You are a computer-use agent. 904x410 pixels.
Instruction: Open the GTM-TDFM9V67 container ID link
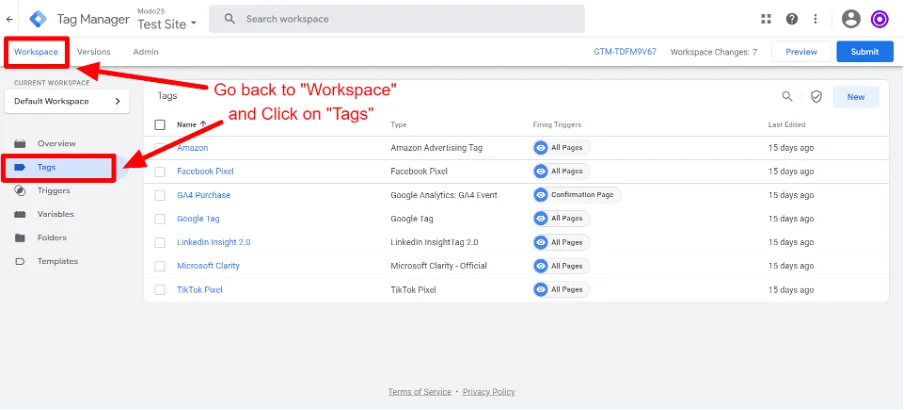tap(625, 52)
